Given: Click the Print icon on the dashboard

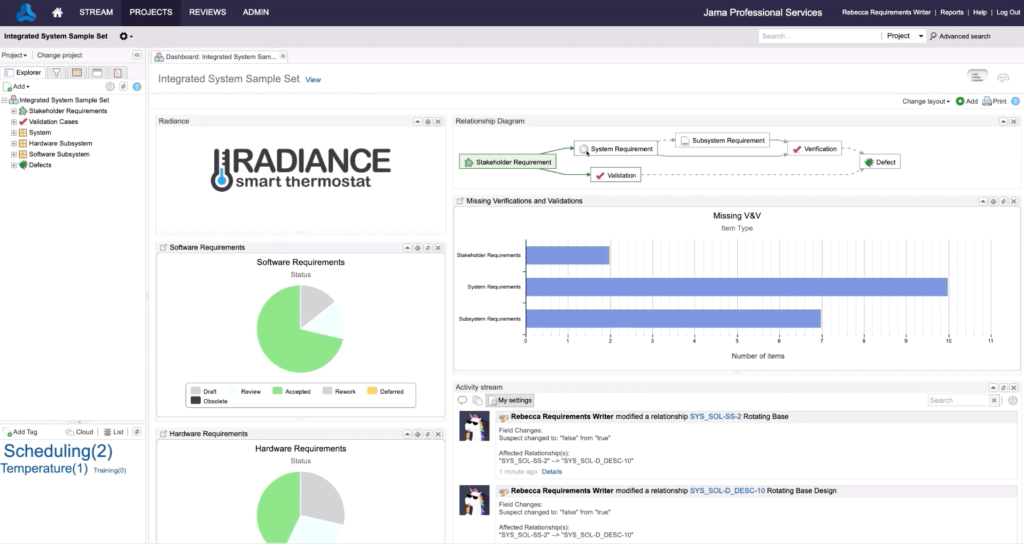Looking at the screenshot, I should click(994, 101).
